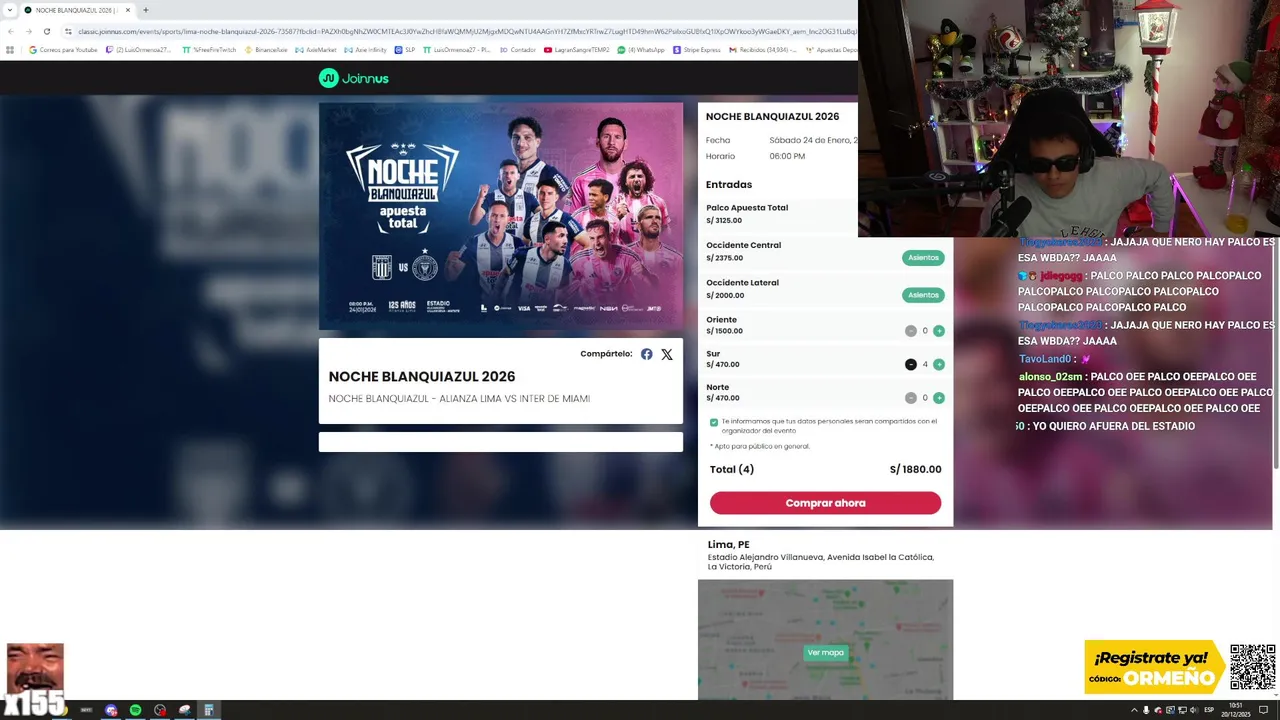
Task: Click chat overlay scrollbar
Action: 1276,352
